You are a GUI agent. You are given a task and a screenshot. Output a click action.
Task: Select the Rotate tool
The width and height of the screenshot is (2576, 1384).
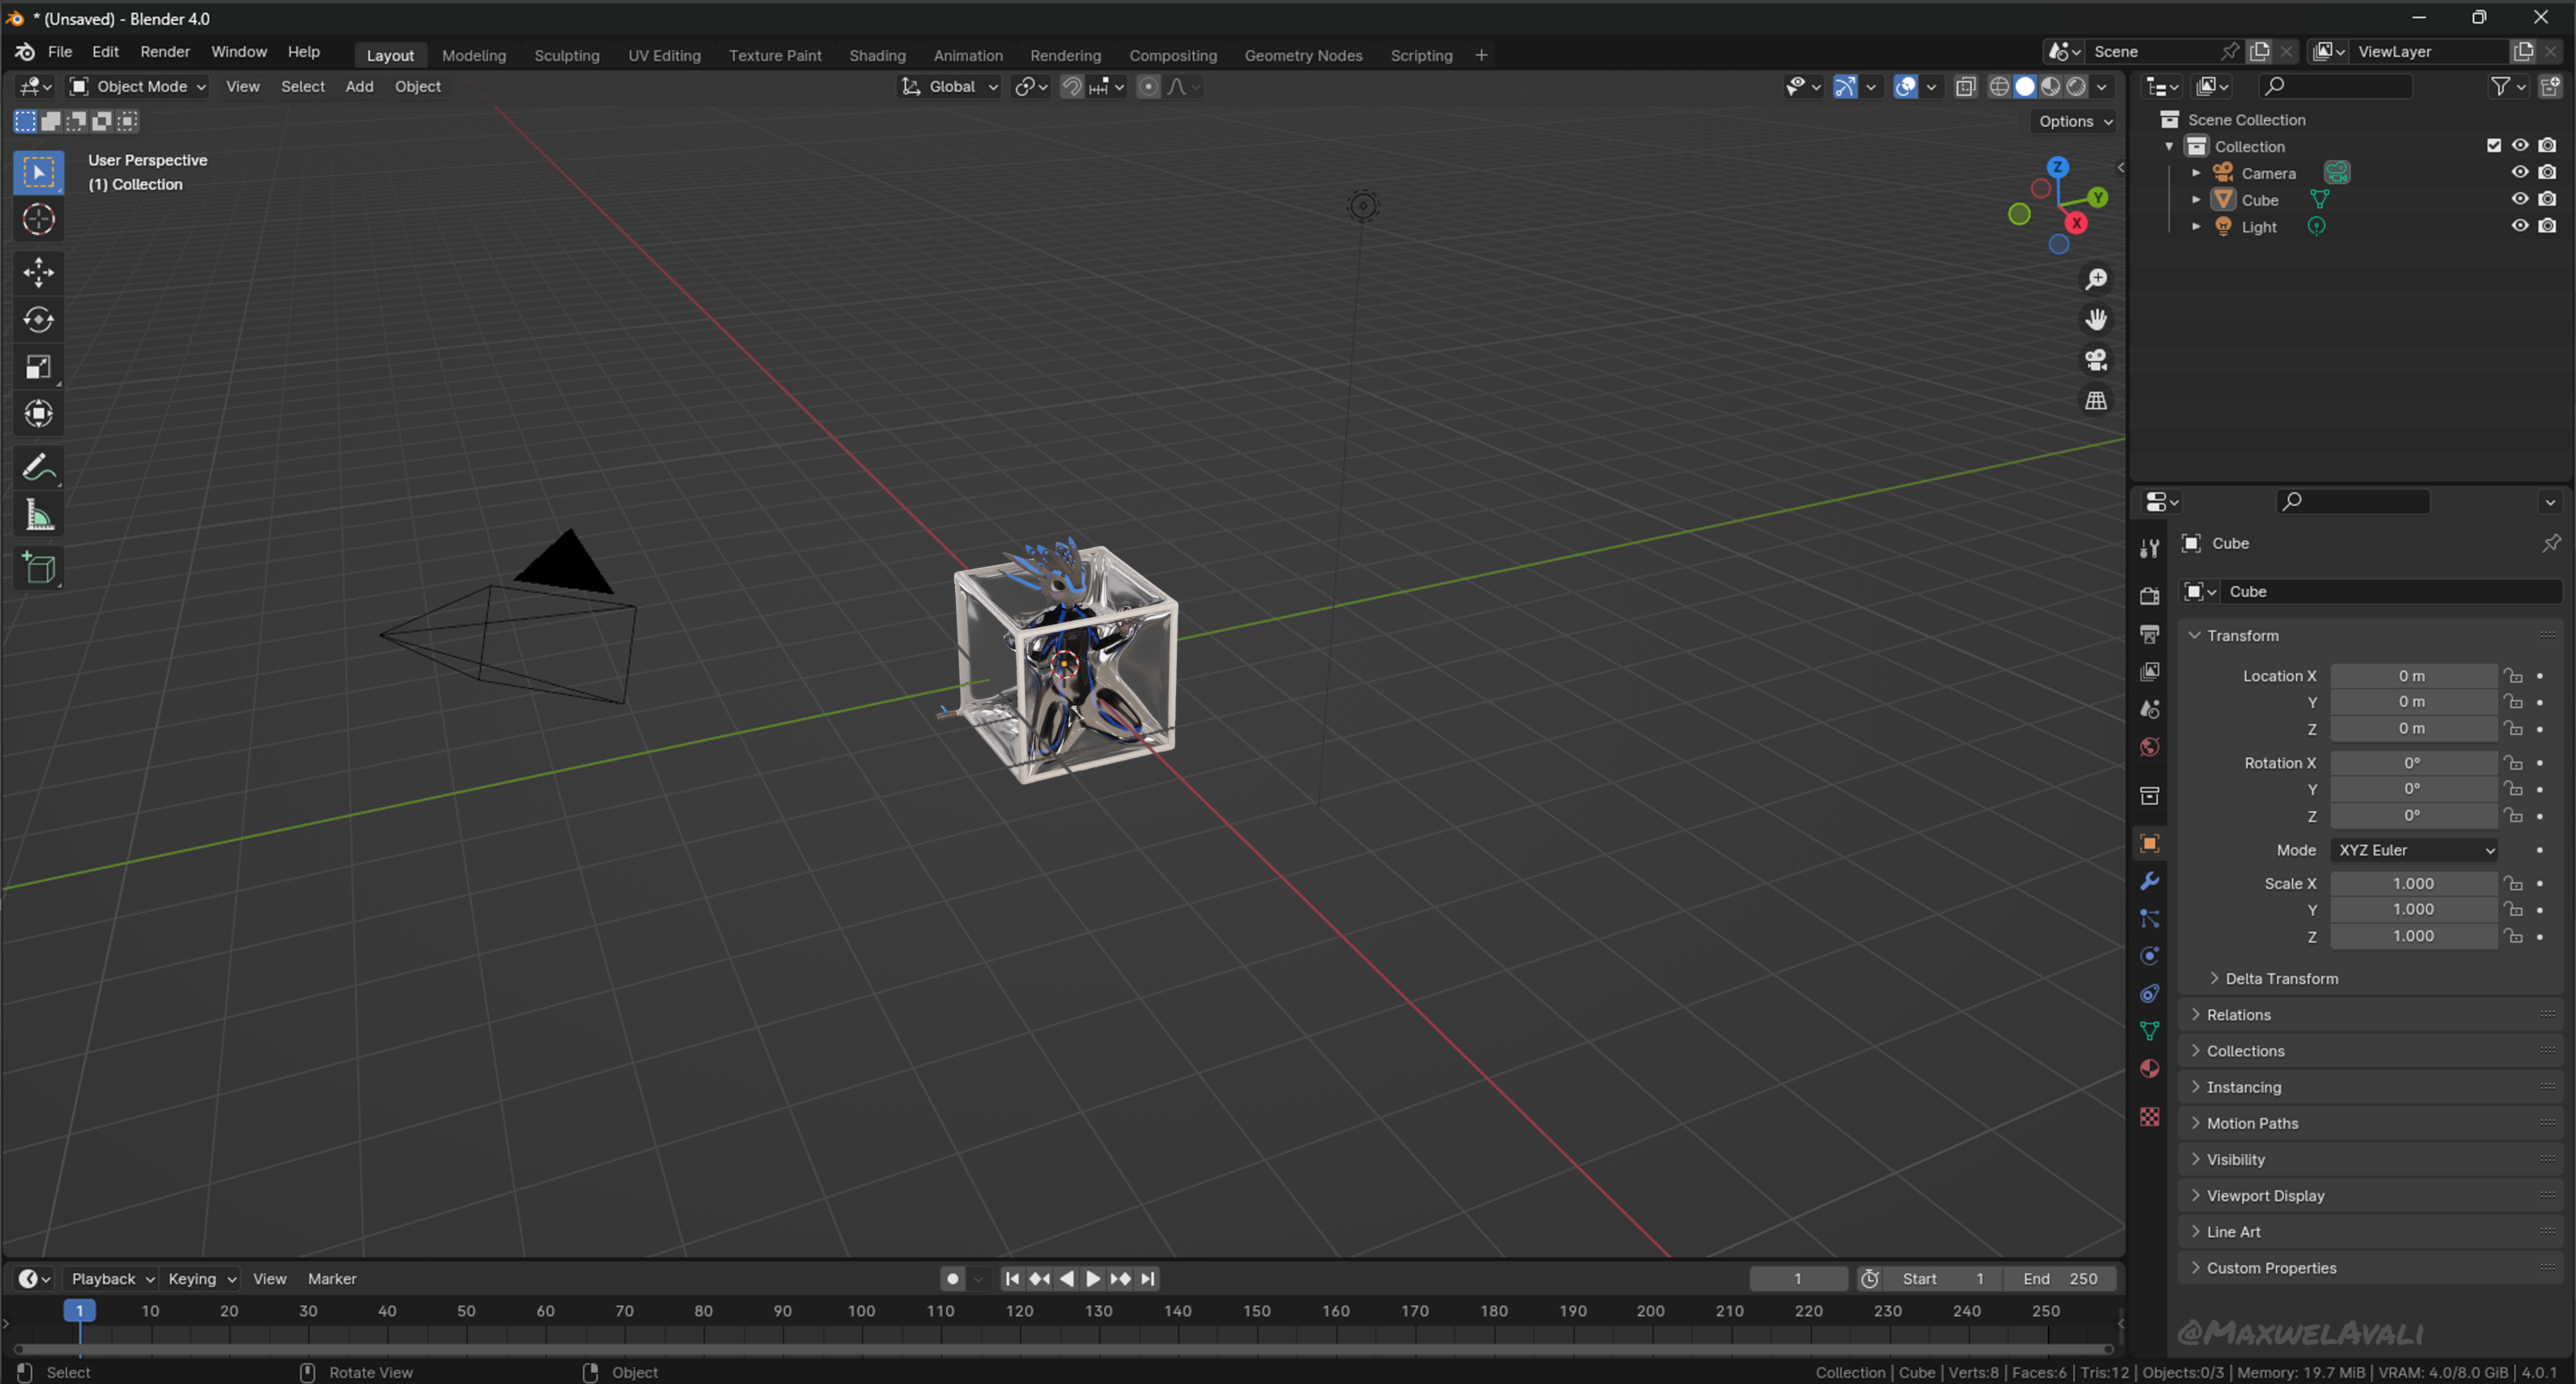(38, 320)
